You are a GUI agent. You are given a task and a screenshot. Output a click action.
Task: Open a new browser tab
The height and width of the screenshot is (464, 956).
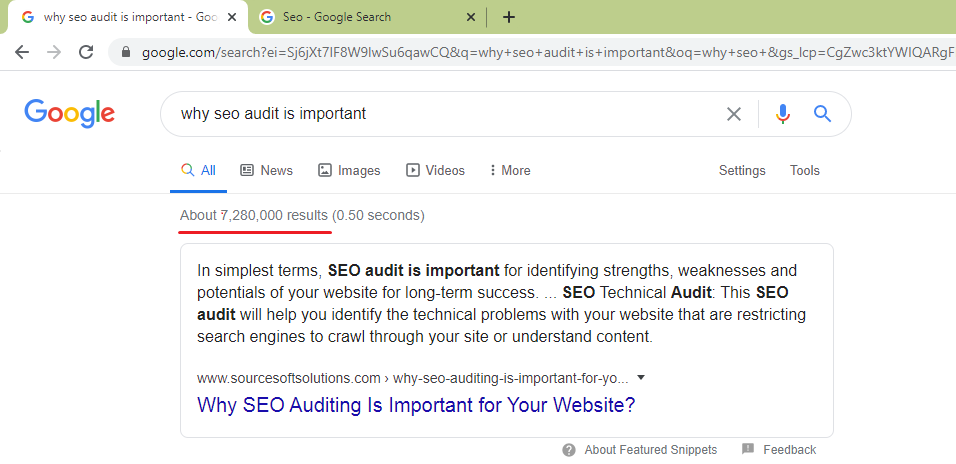coord(508,17)
